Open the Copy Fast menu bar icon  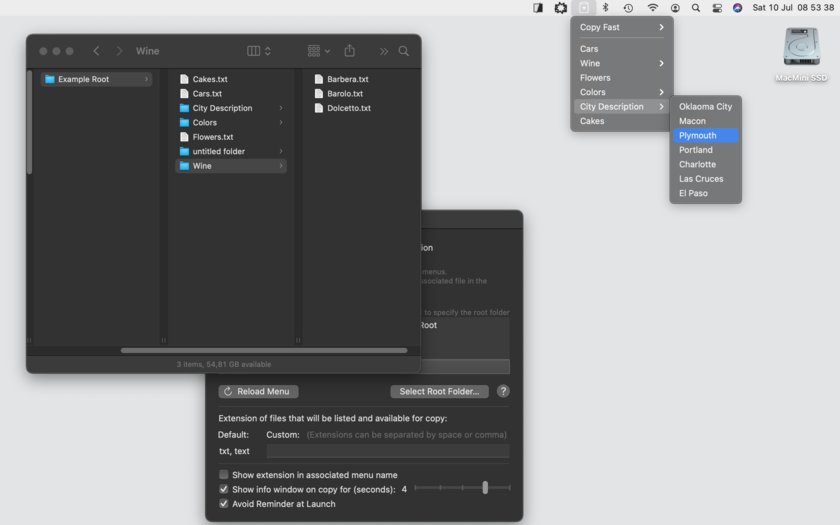583,8
